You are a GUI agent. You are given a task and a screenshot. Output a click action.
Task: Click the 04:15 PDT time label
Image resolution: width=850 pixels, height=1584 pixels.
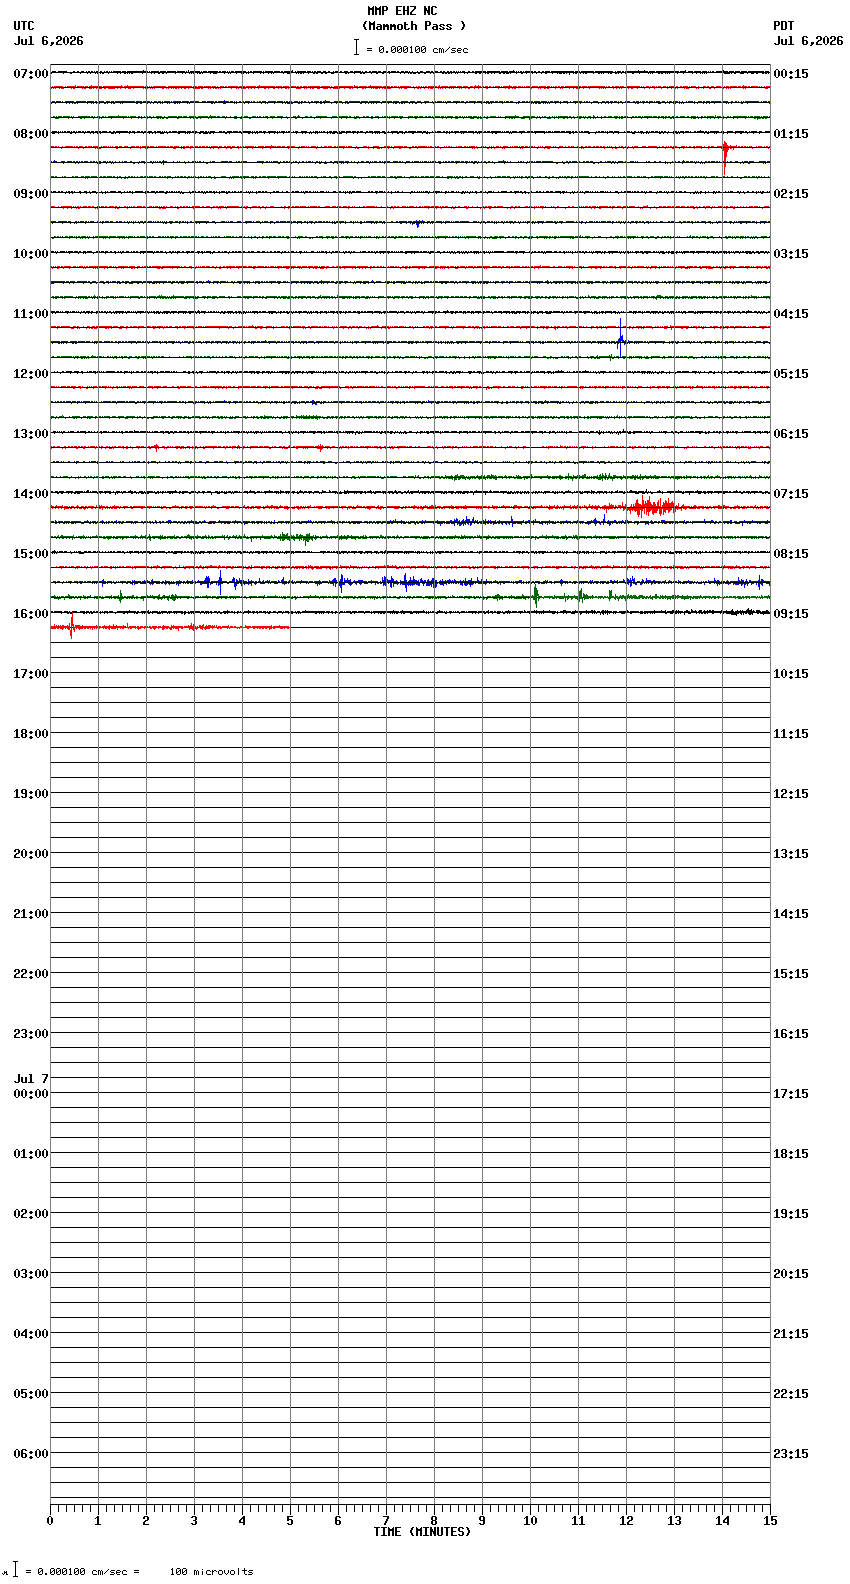791,314
